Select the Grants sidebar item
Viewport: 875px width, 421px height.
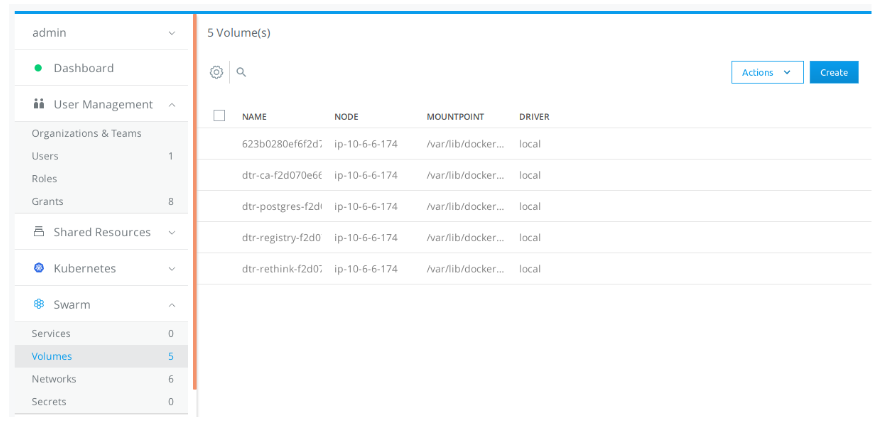pyautogui.click(x=47, y=201)
